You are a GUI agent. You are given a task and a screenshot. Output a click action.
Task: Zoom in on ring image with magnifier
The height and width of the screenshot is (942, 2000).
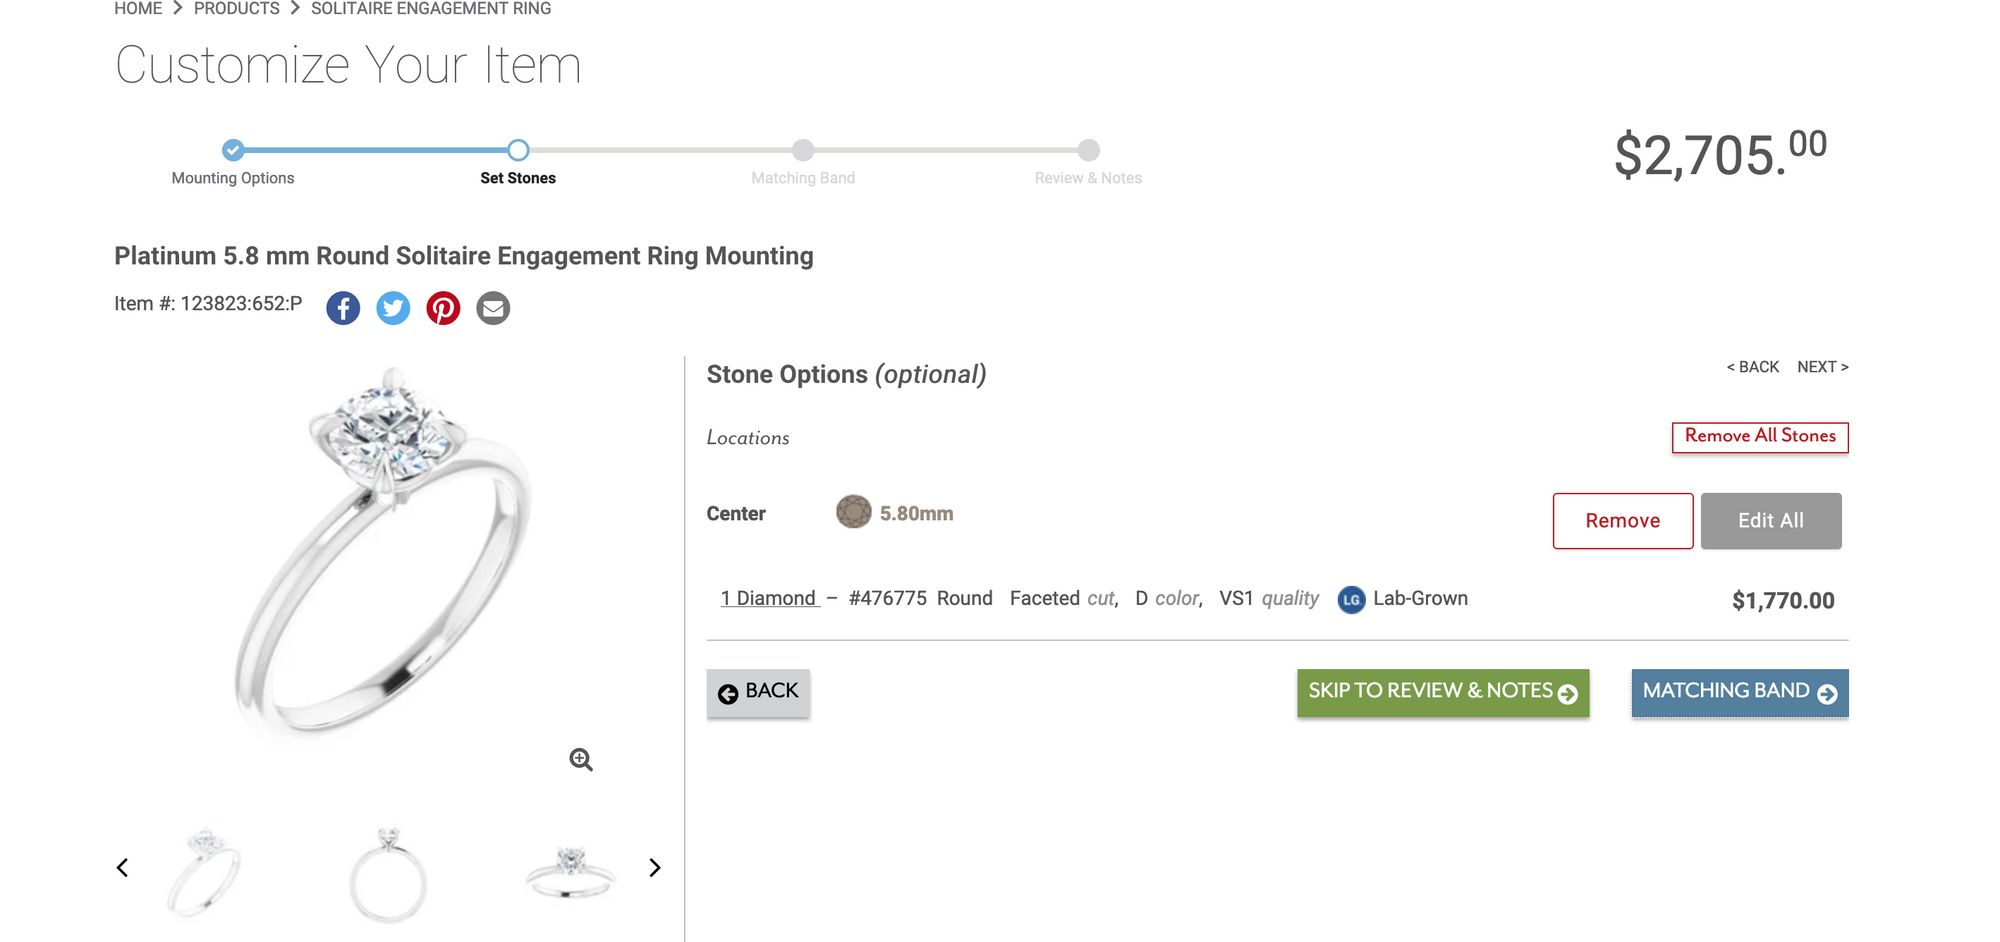click(581, 760)
